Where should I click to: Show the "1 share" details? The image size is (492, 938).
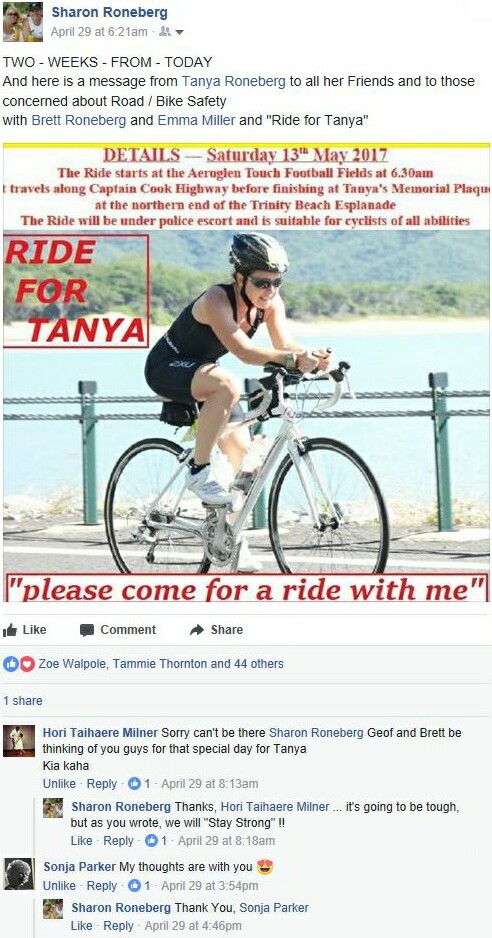pyautogui.click(x=23, y=701)
